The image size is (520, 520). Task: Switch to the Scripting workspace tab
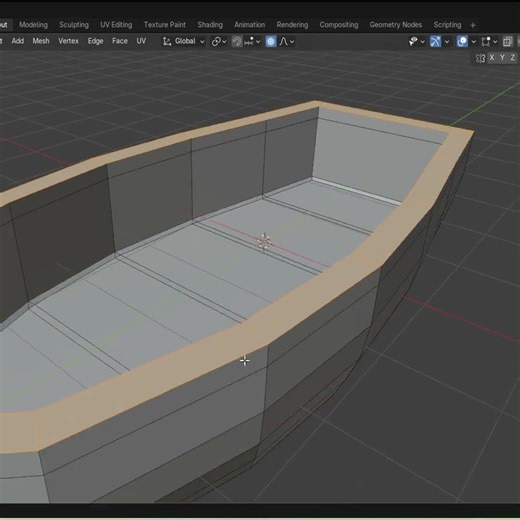447,25
